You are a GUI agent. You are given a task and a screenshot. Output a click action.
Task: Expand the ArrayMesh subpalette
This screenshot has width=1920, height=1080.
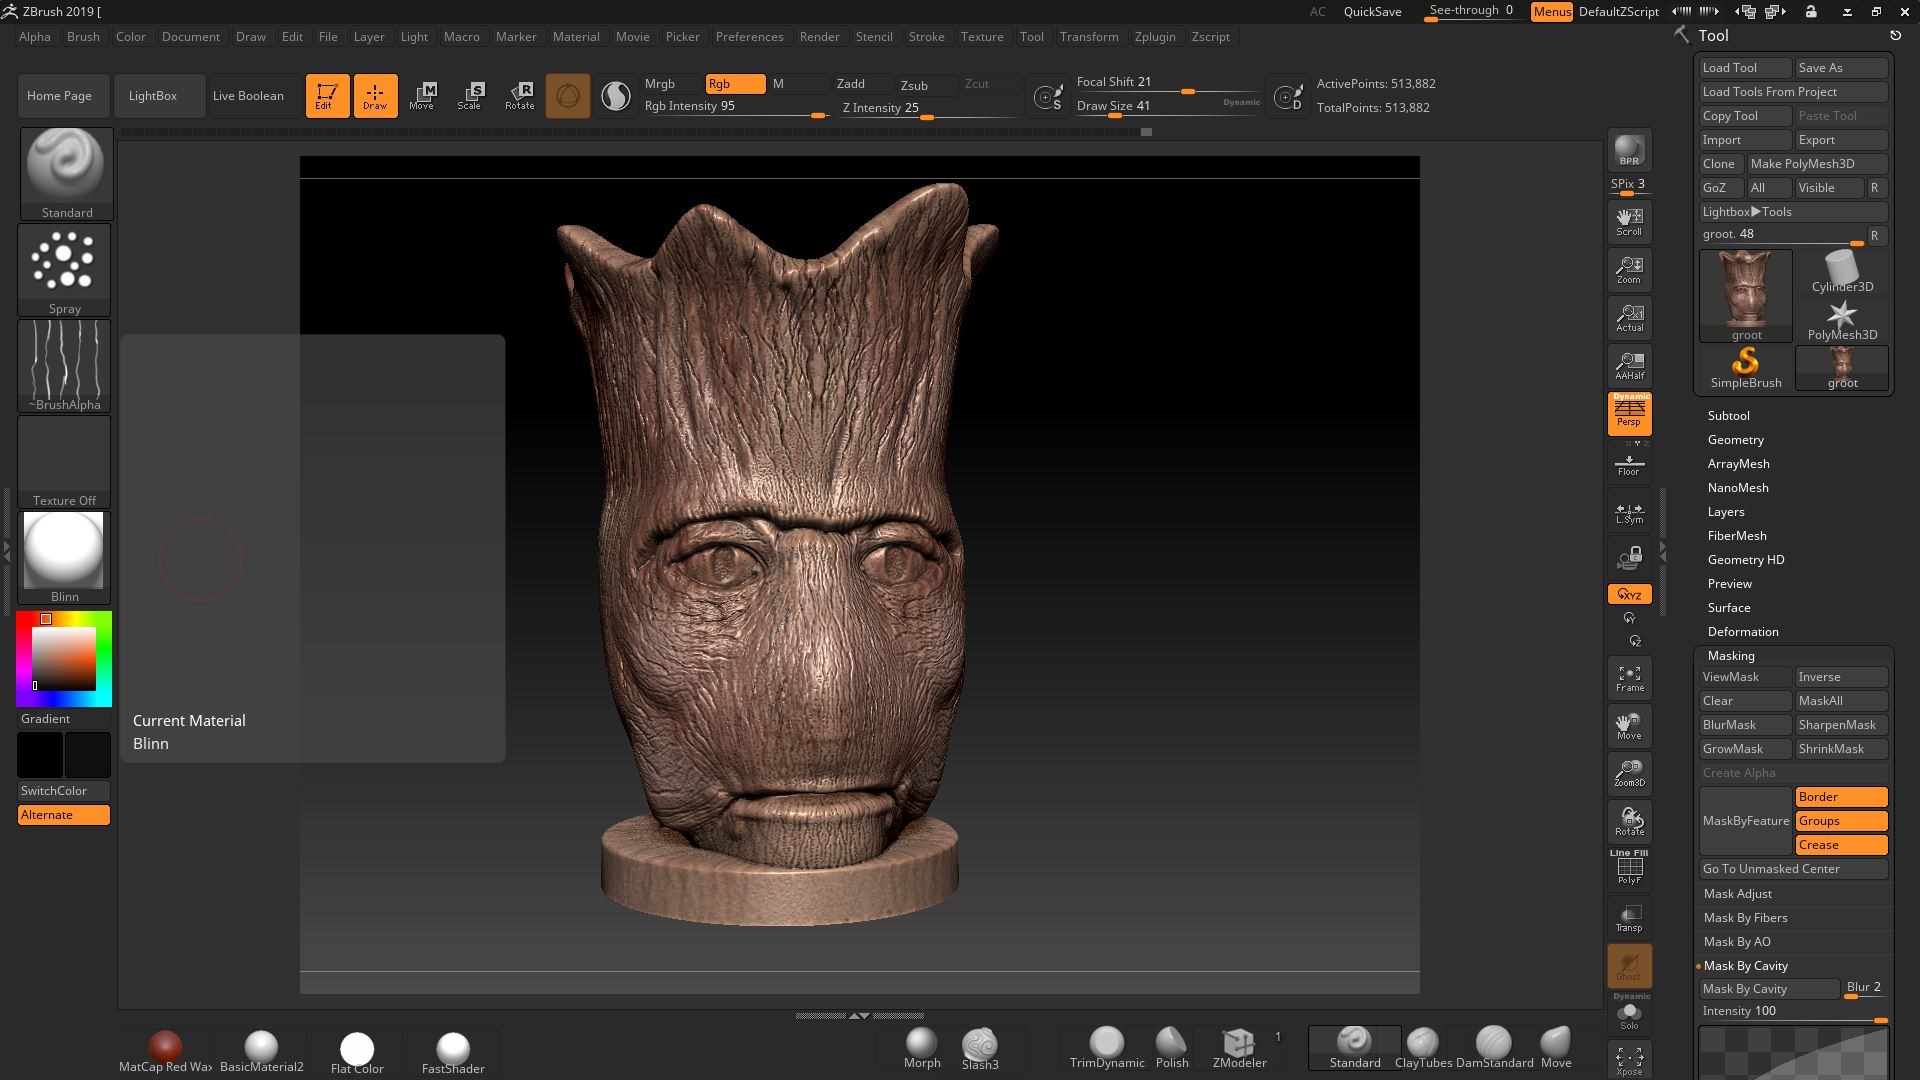(1738, 464)
